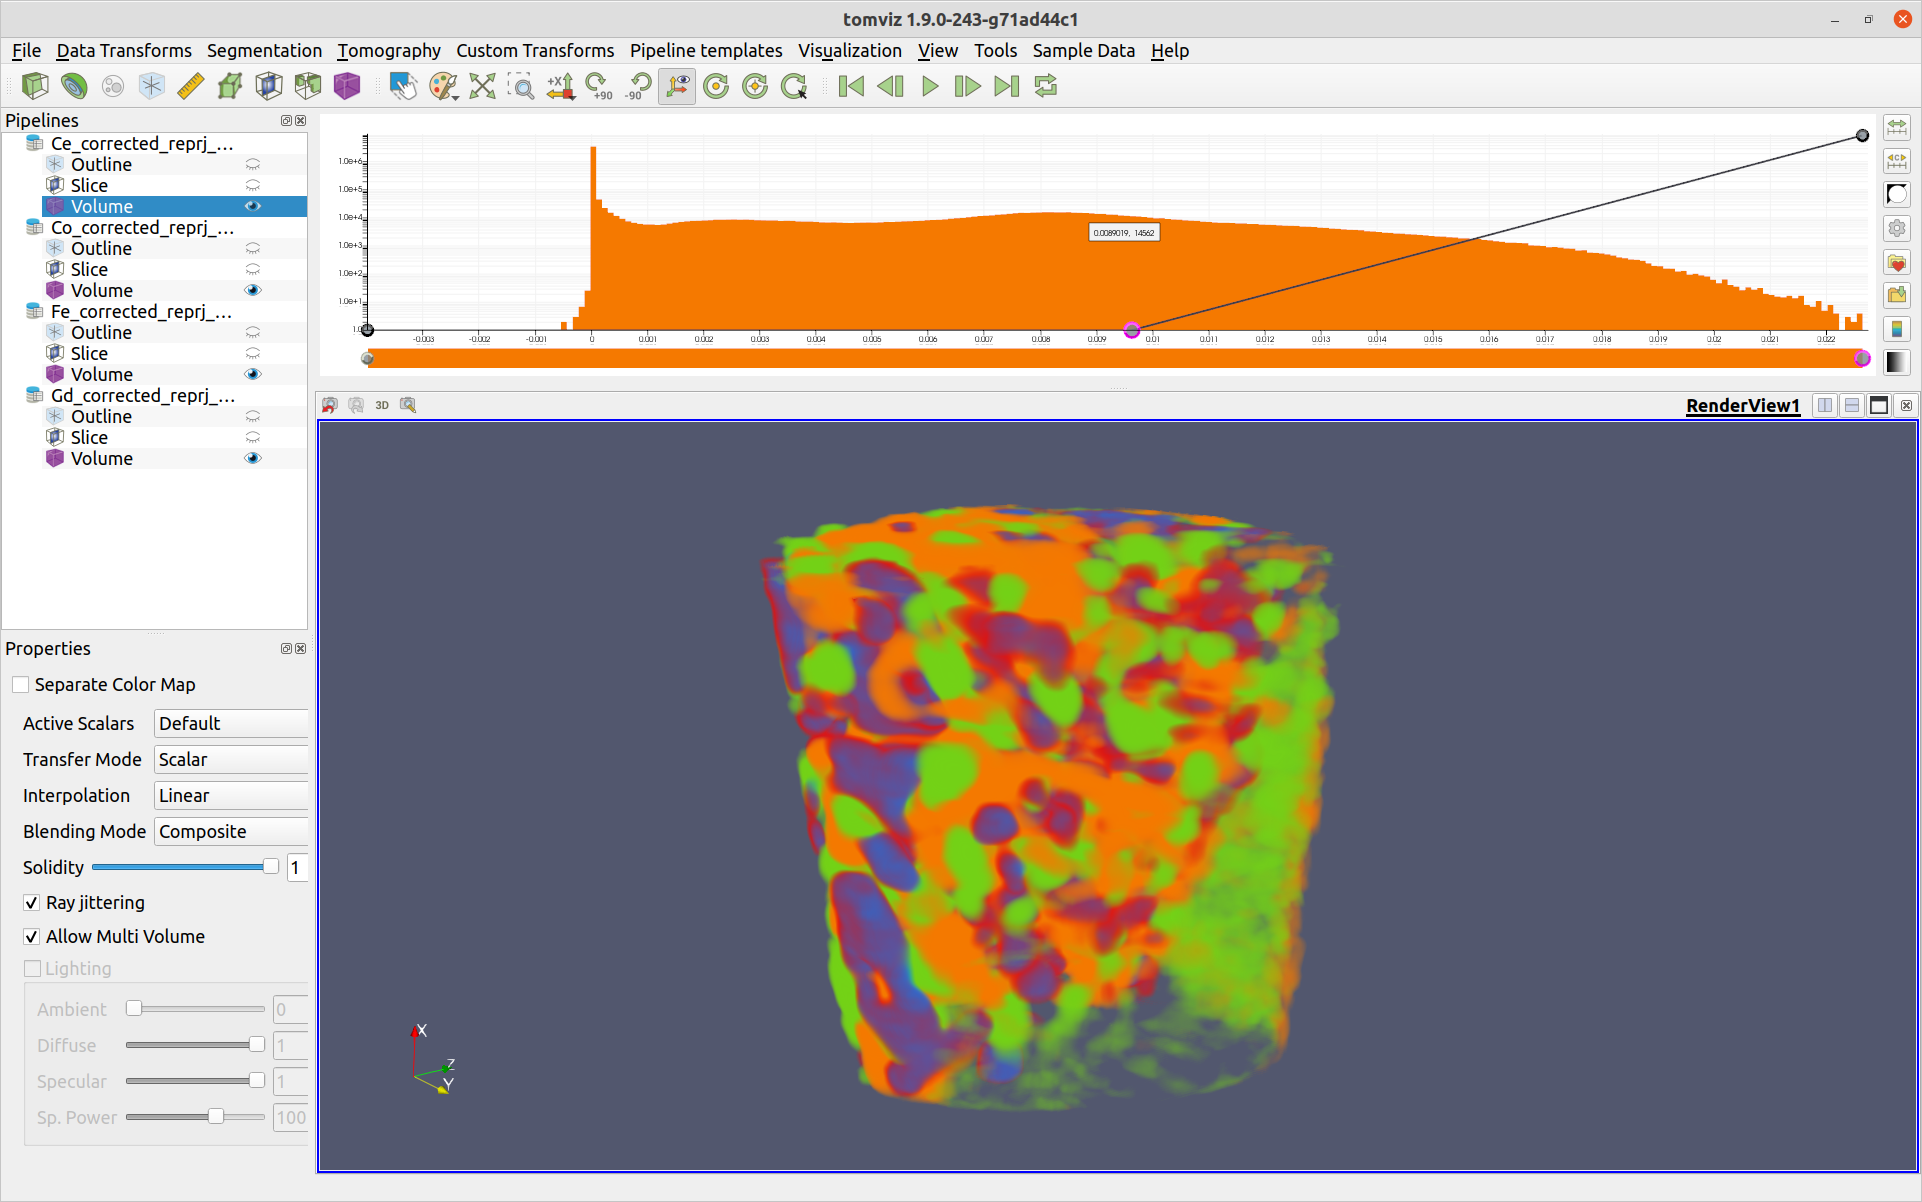Click the reset camera zoom-to-fit icon
Screen dimensions: 1922x1202
pos(482,87)
